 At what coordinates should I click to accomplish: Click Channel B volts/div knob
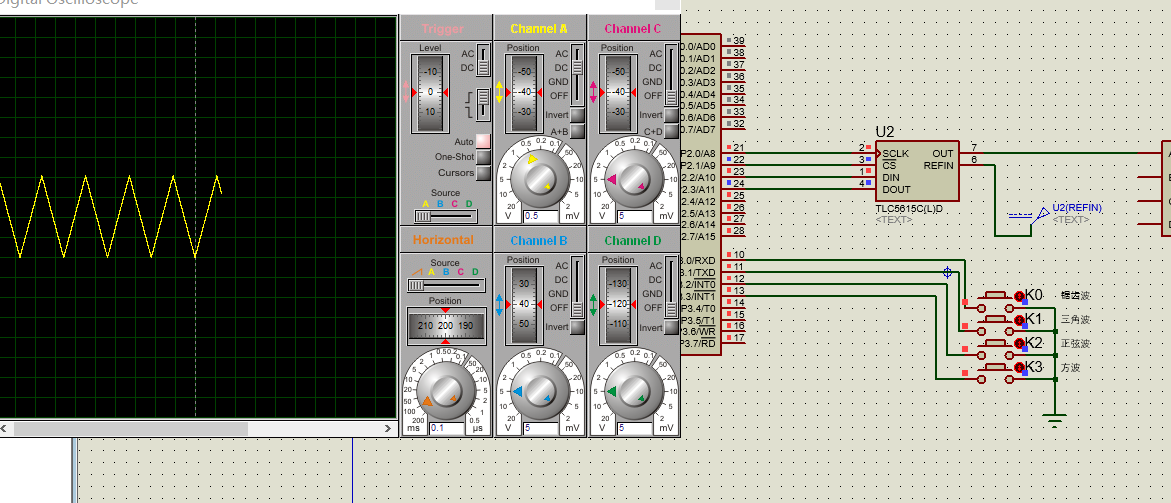[x=540, y=390]
